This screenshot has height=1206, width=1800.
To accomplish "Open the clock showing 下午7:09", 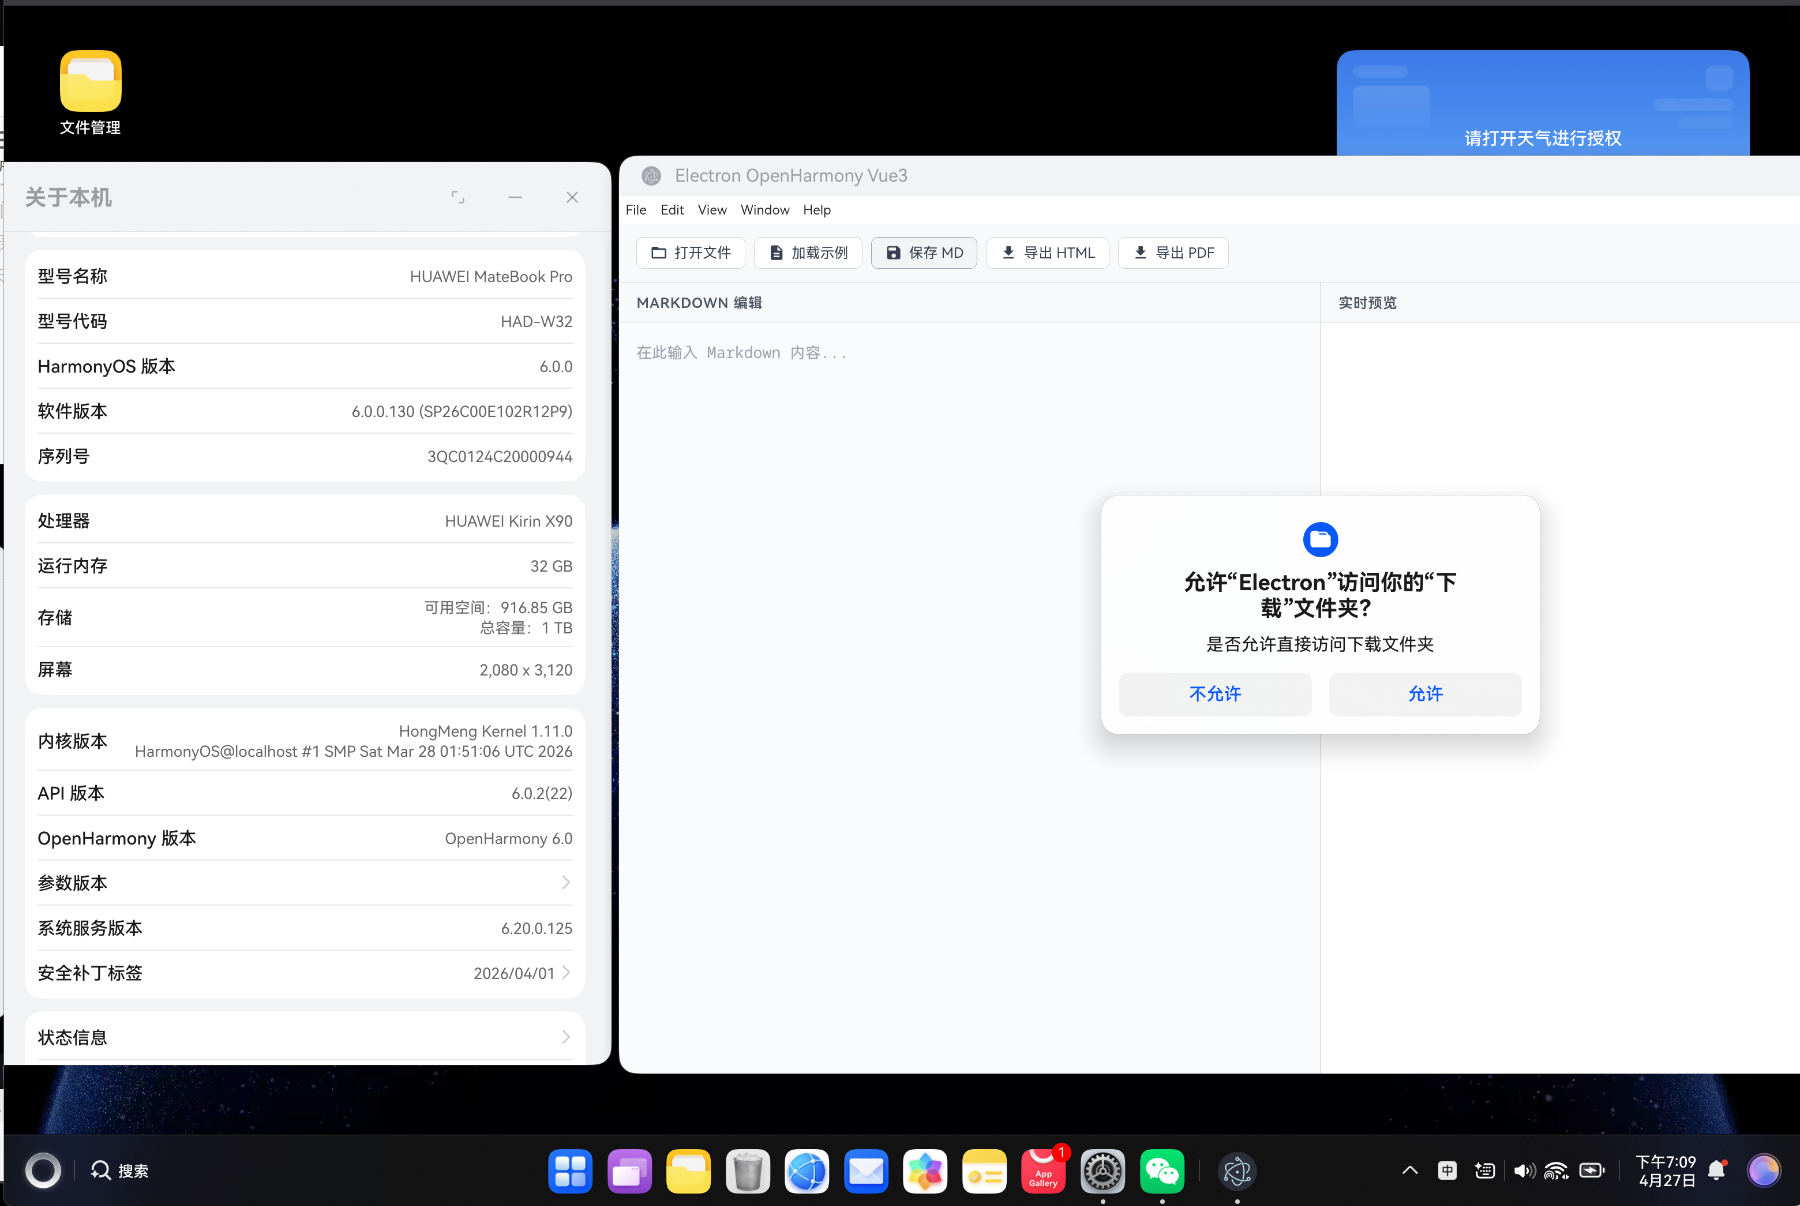I will pyautogui.click(x=1666, y=1170).
